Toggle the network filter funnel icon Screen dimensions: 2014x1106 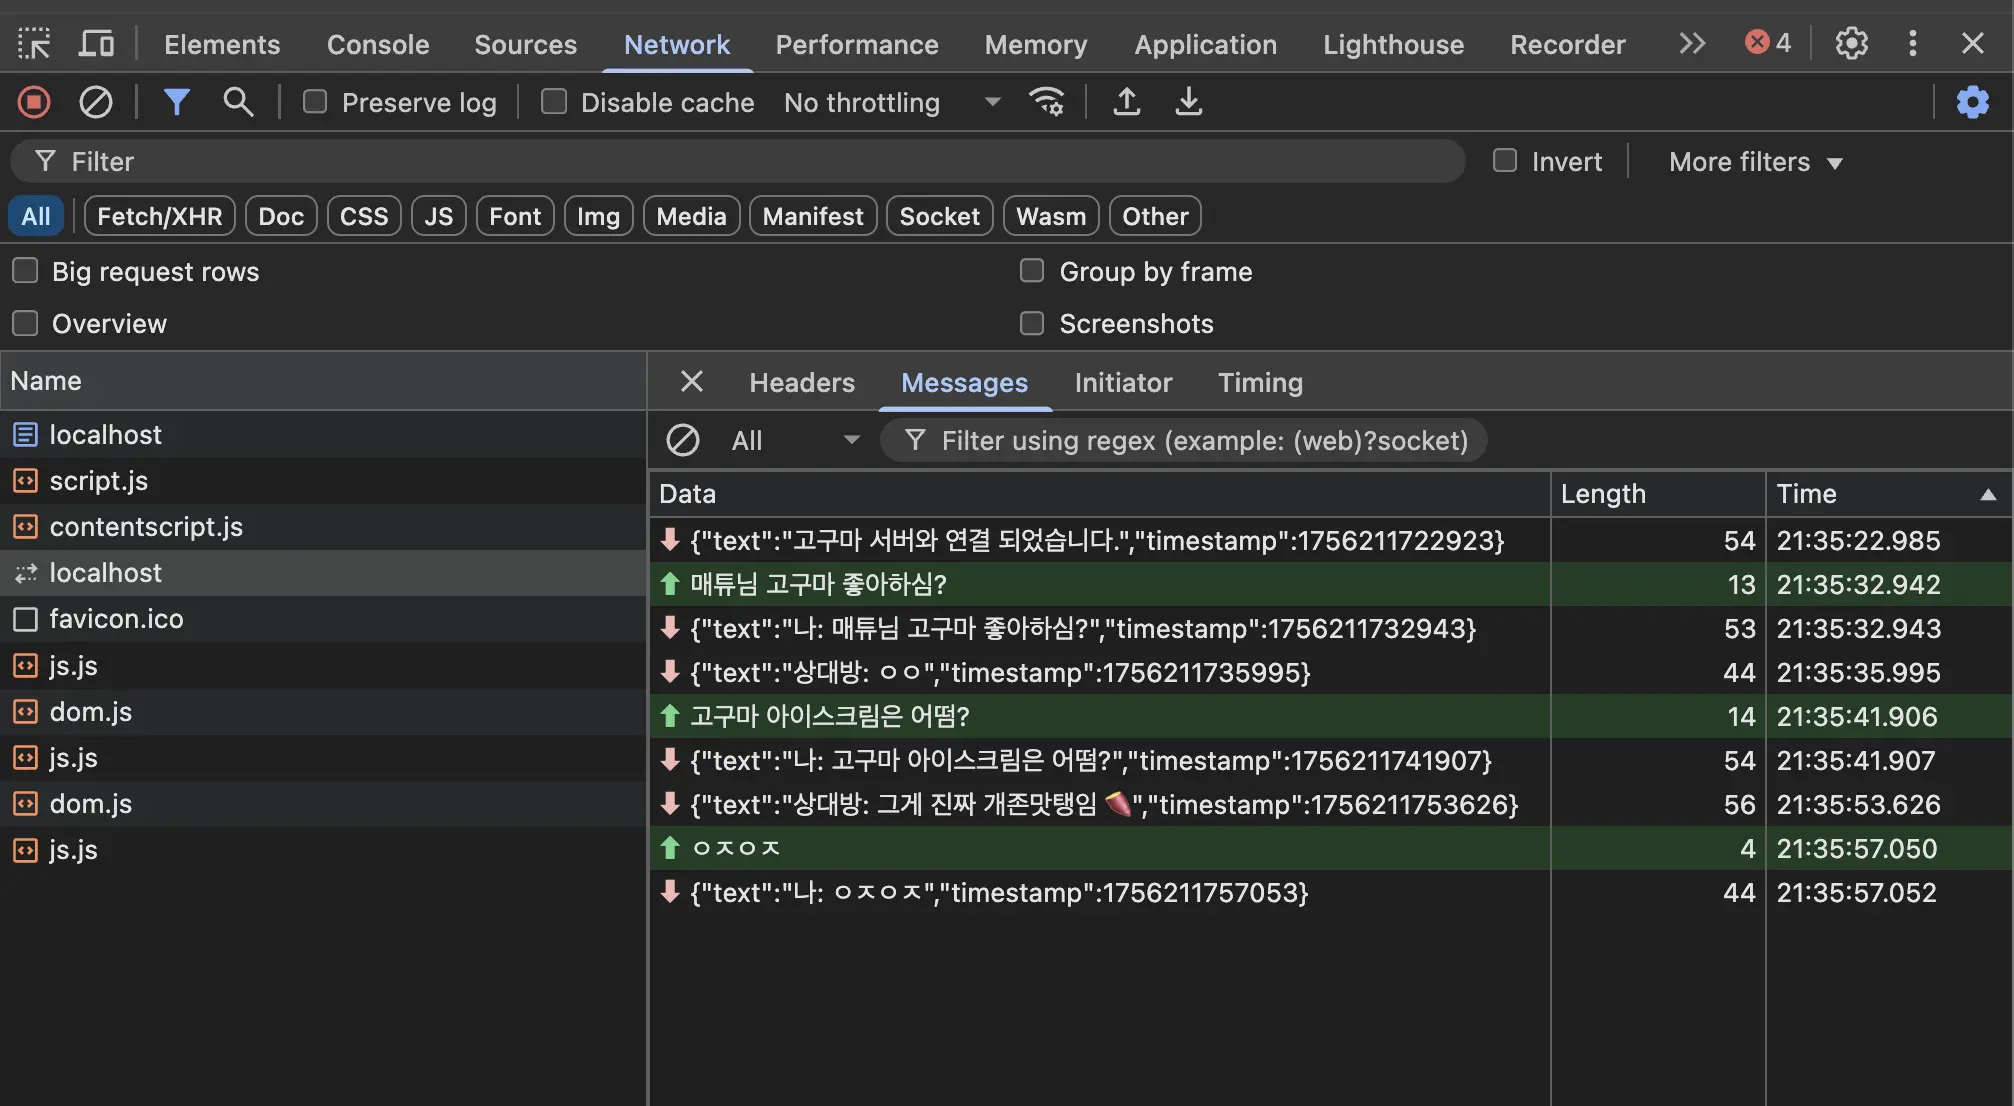[176, 102]
